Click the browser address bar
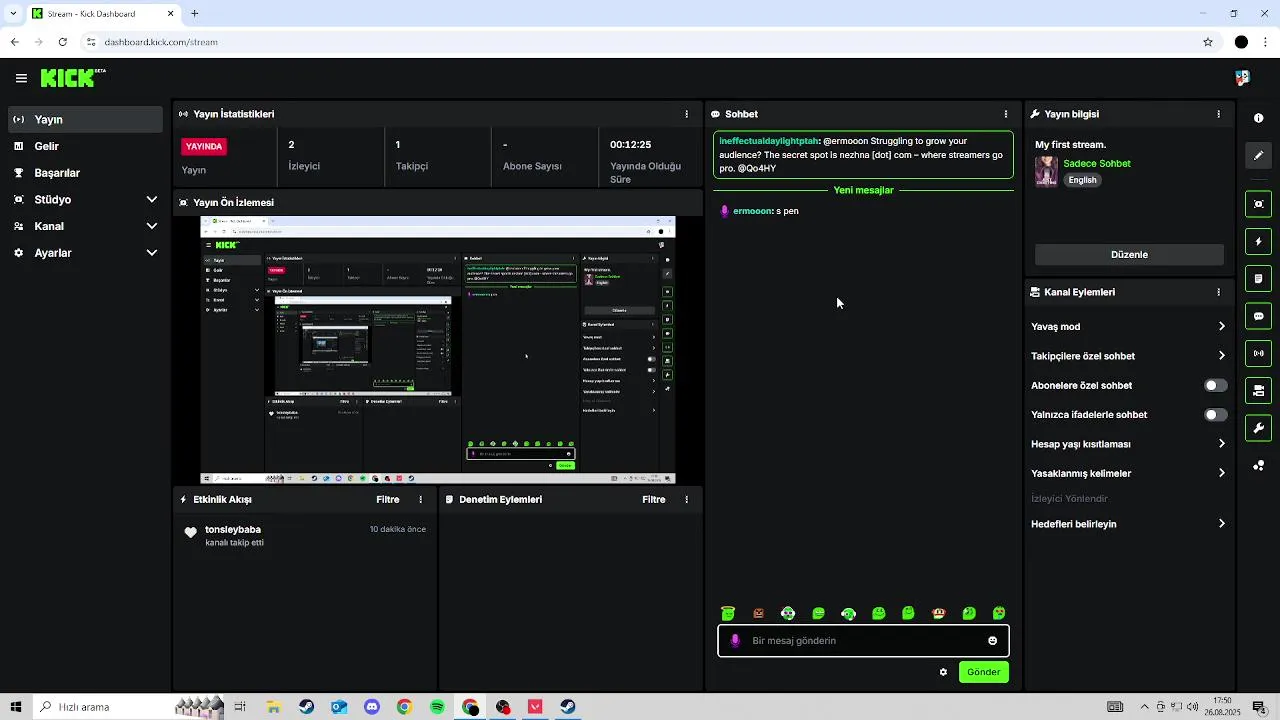The width and height of the screenshot is (1280, 720). 640,42
